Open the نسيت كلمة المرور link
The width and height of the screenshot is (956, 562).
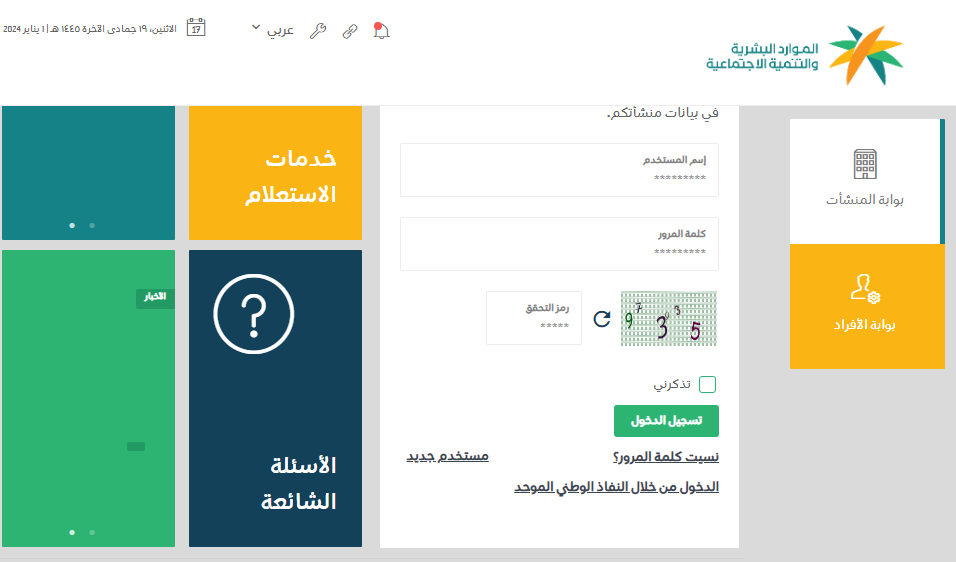[665, 457]
